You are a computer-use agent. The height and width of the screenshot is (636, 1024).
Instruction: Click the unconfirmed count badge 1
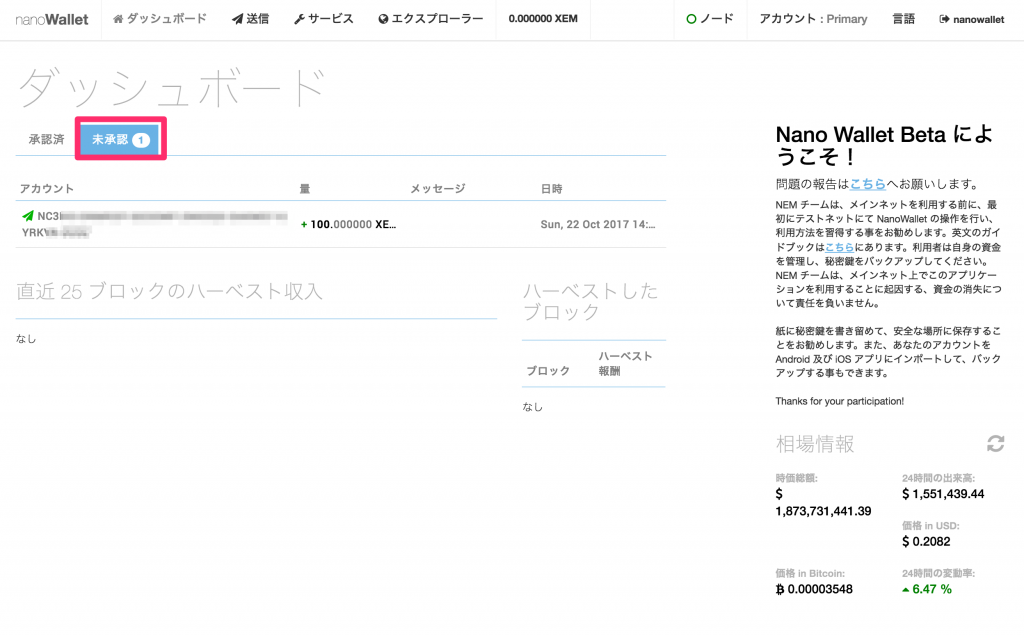[x=140, y=140]
